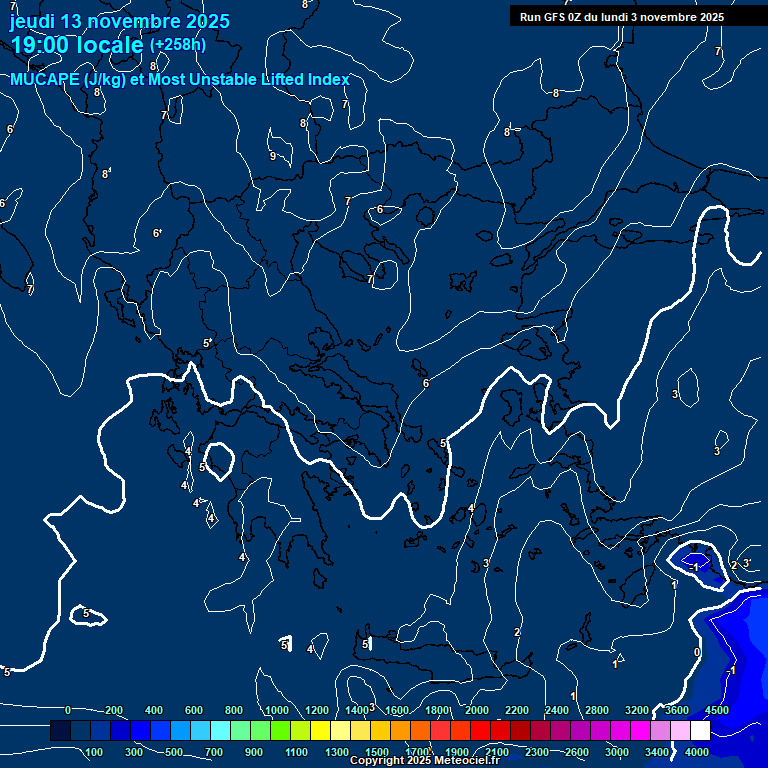This screenshot has height=768, width=768.
Task: Click the darkest navy swatch starting the scale
Action: (x=60, y=730)
